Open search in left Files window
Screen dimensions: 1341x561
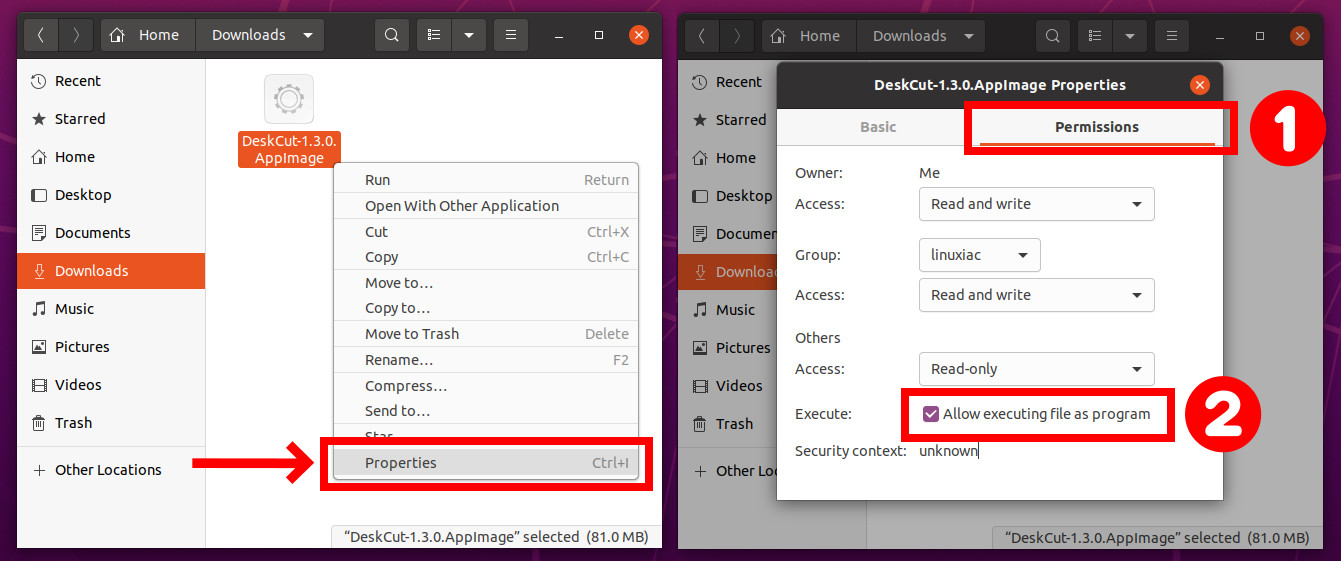pyautogui.click(x=391, y=35)
